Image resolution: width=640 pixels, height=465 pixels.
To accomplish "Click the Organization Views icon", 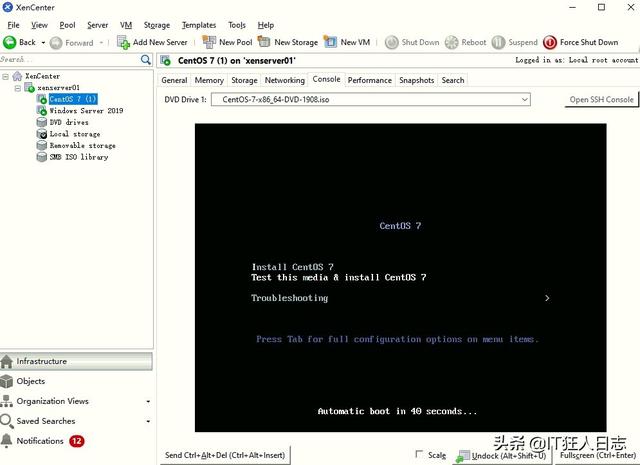I will coord(7,401).
